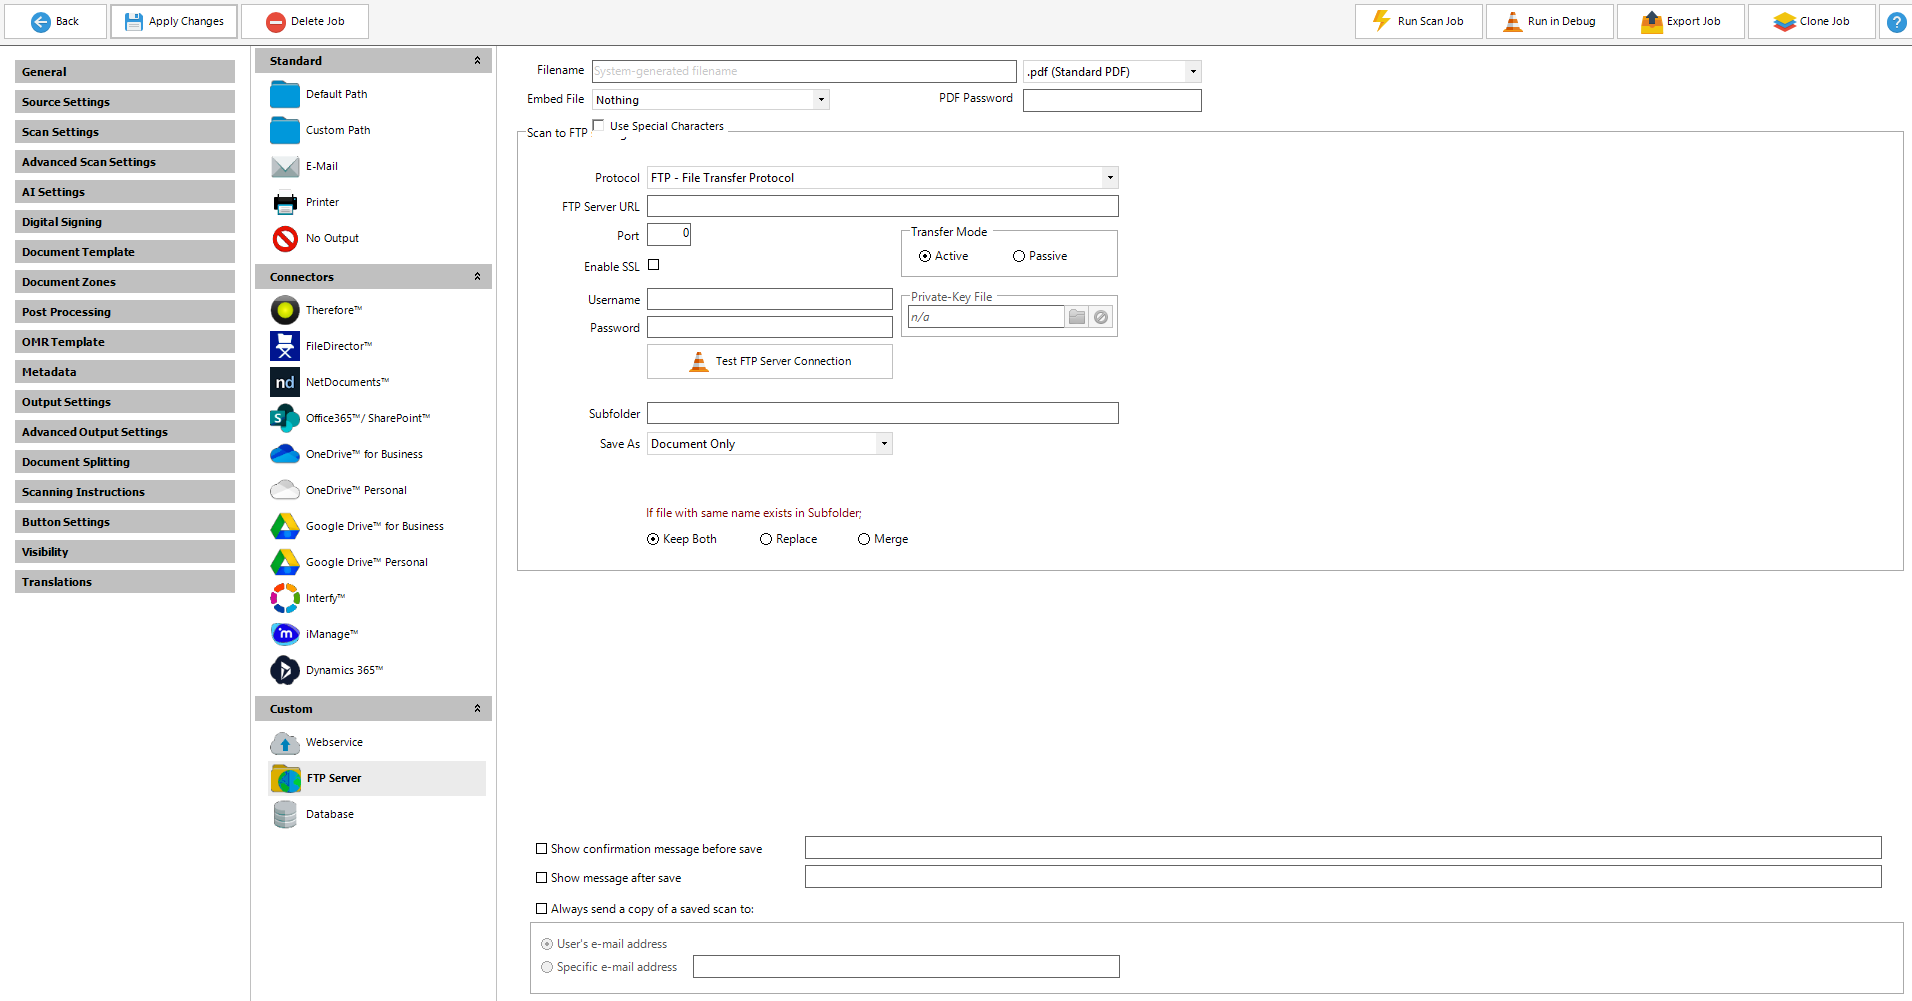Click the Therefore connector icon
Image resolution: width=1912 pixels, height=1001 pixels.
(x=285, y=310)
